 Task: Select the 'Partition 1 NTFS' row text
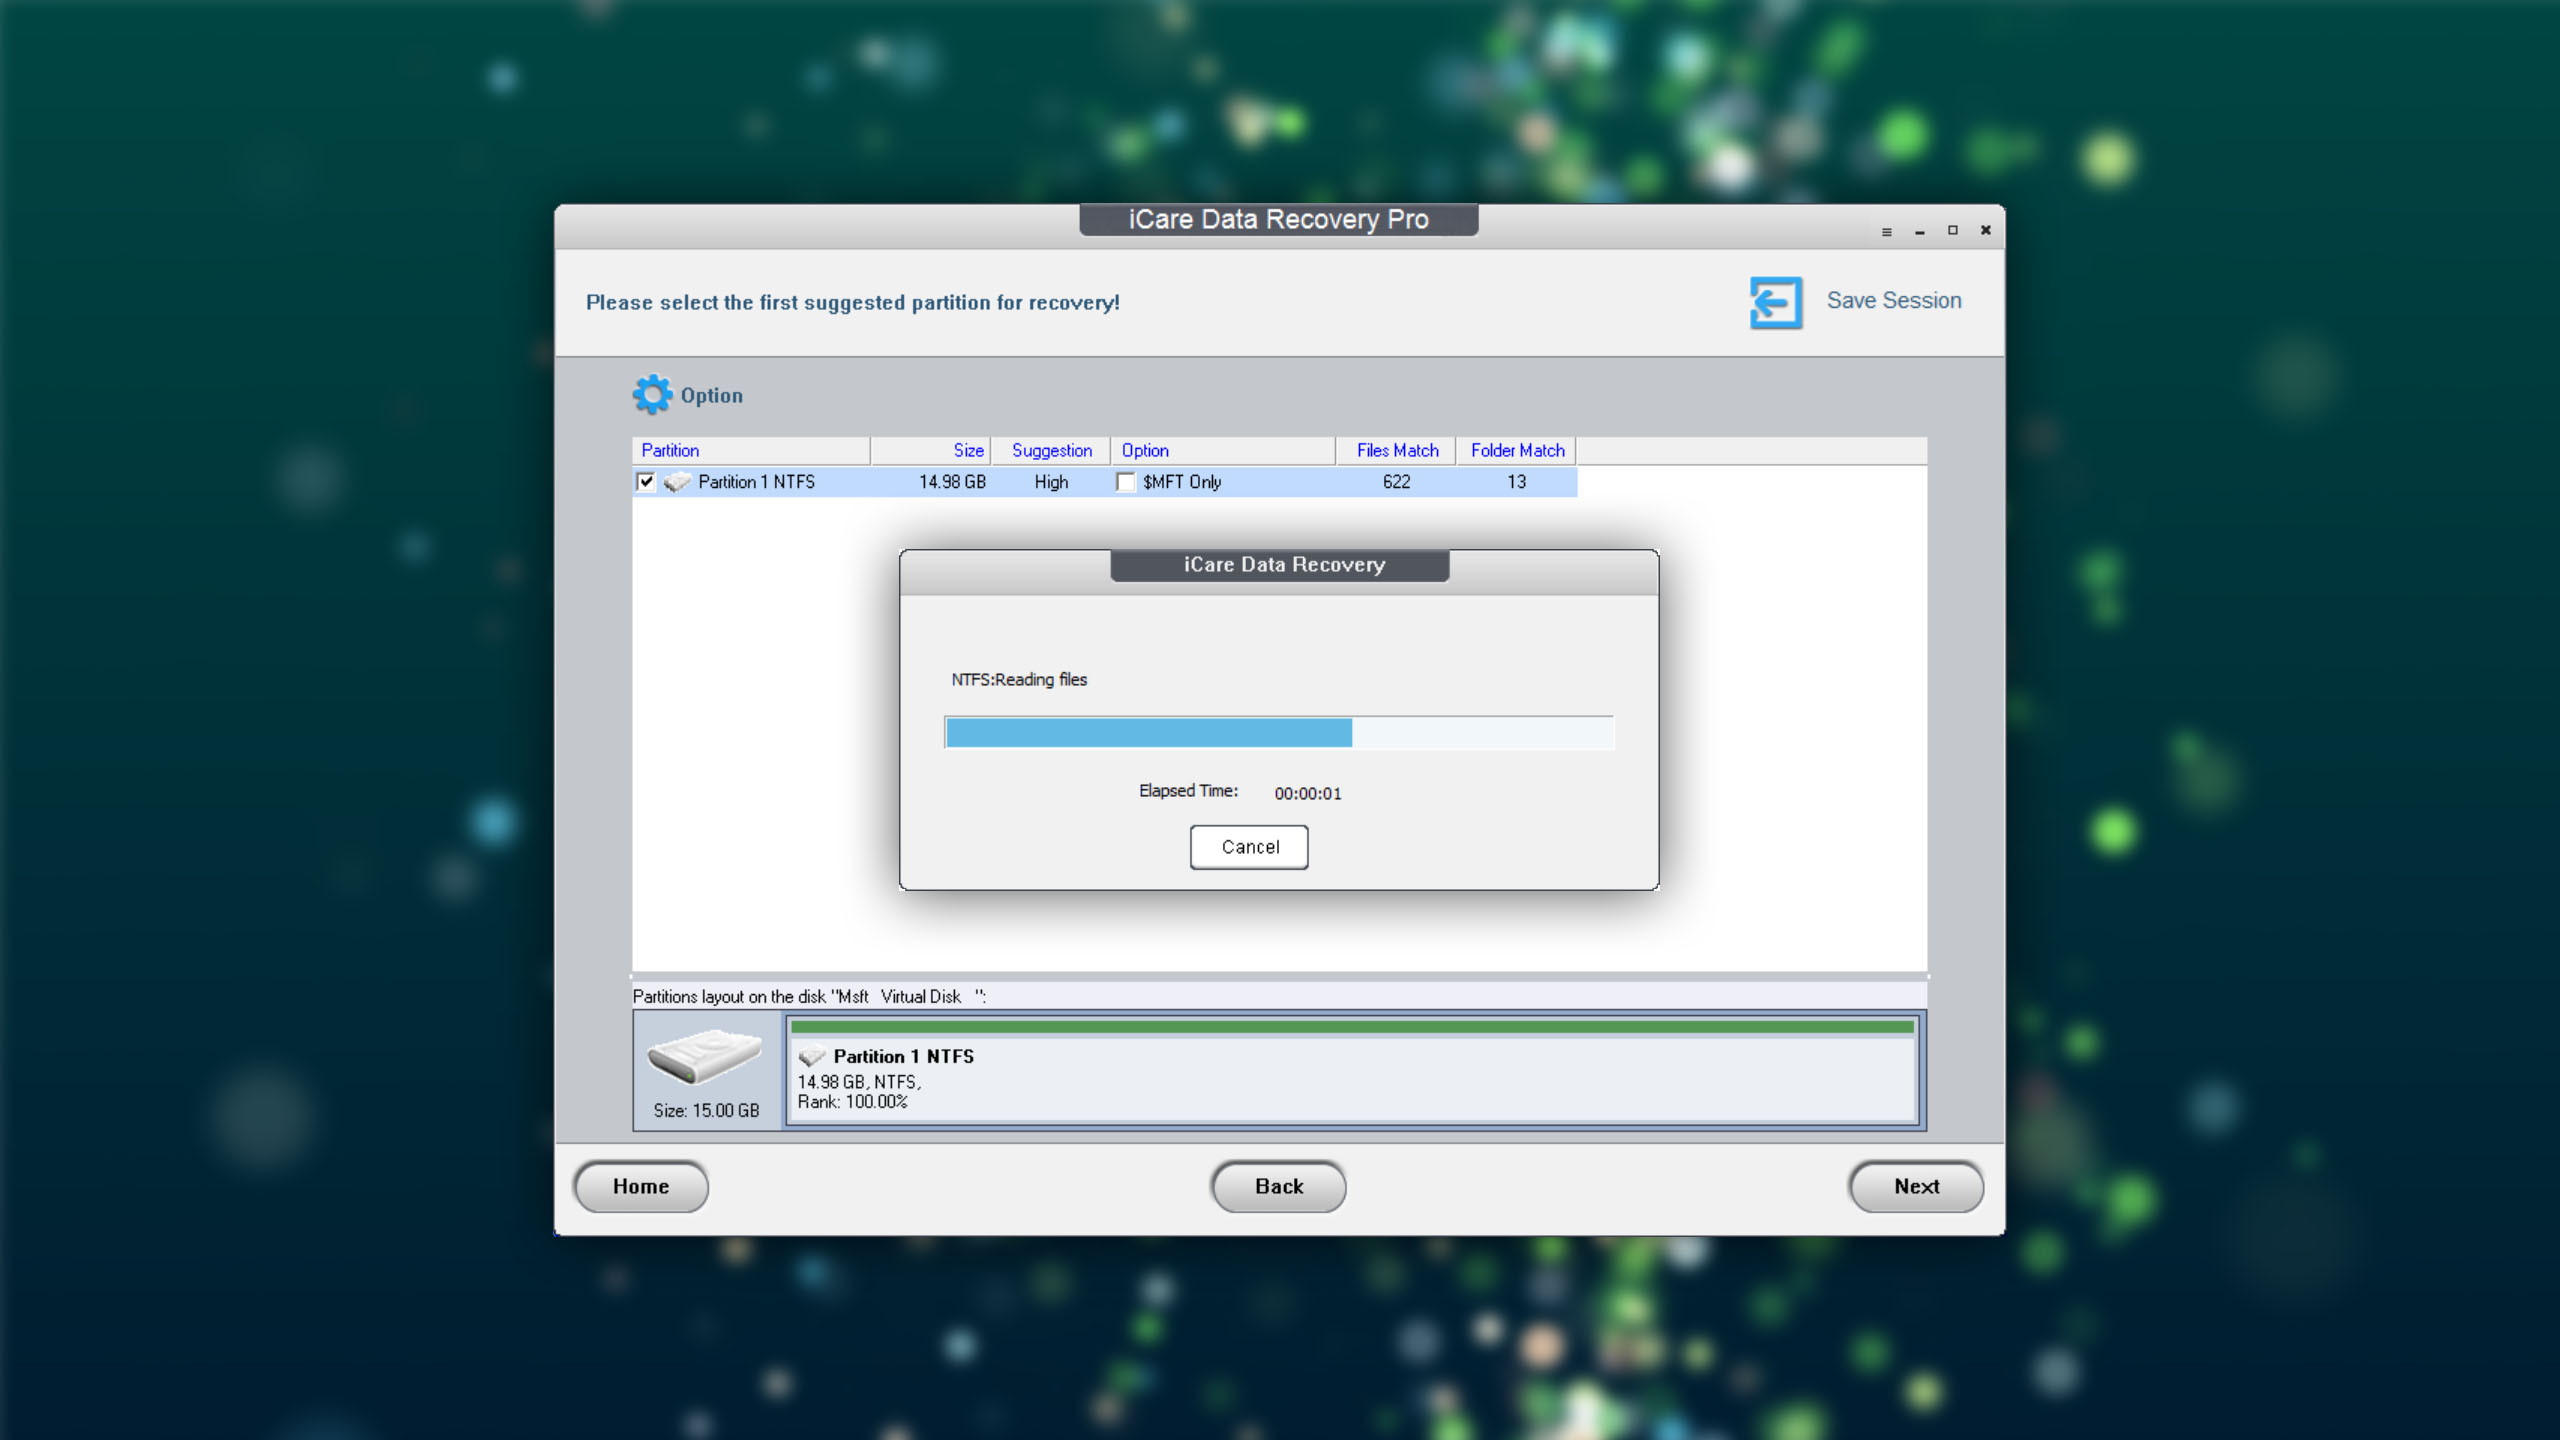pyautogui.click(x=756, y=482)
